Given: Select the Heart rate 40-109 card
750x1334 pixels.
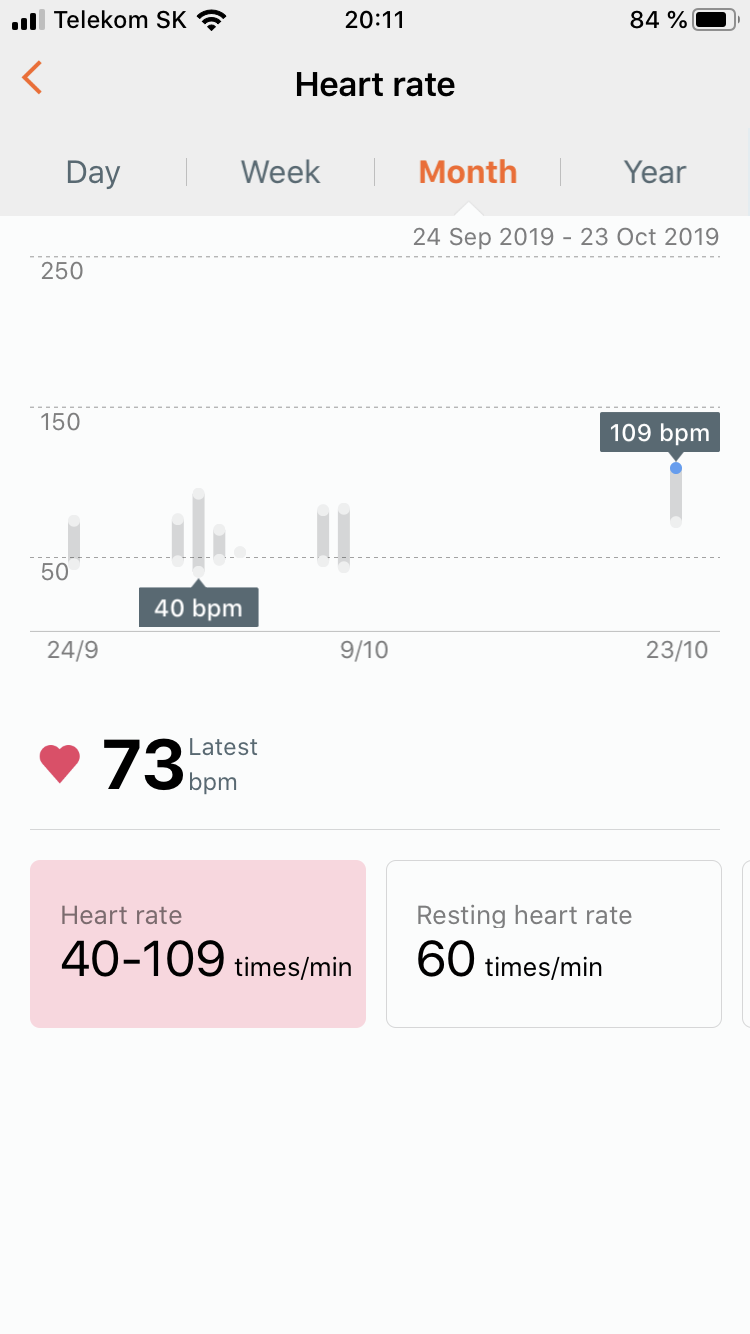Looking at the screenshot, I should point(198,943).
